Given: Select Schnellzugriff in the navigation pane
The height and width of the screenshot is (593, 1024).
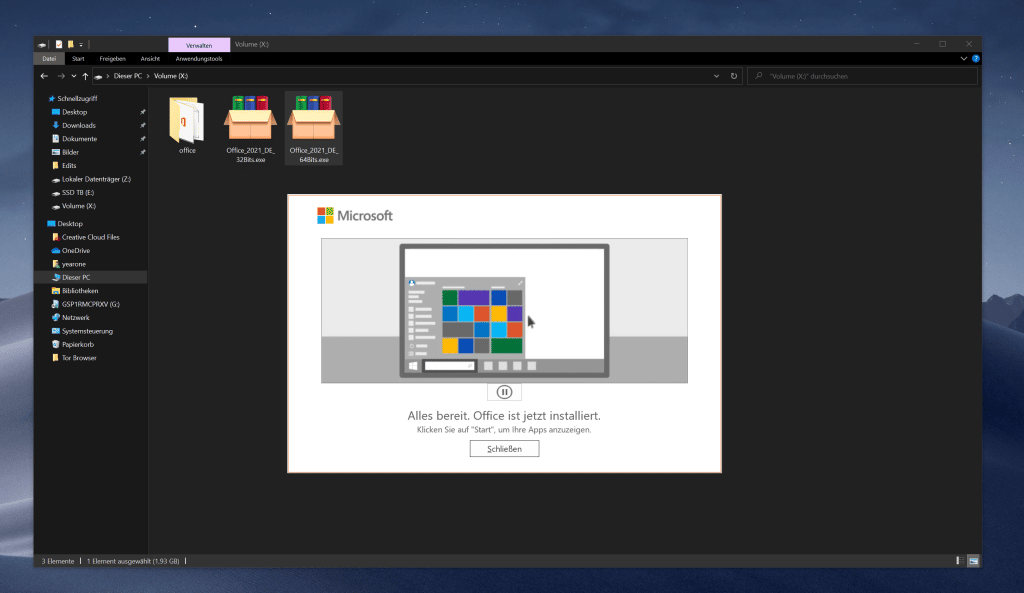Looking at the screenshot, I should (x=72, y=99).
